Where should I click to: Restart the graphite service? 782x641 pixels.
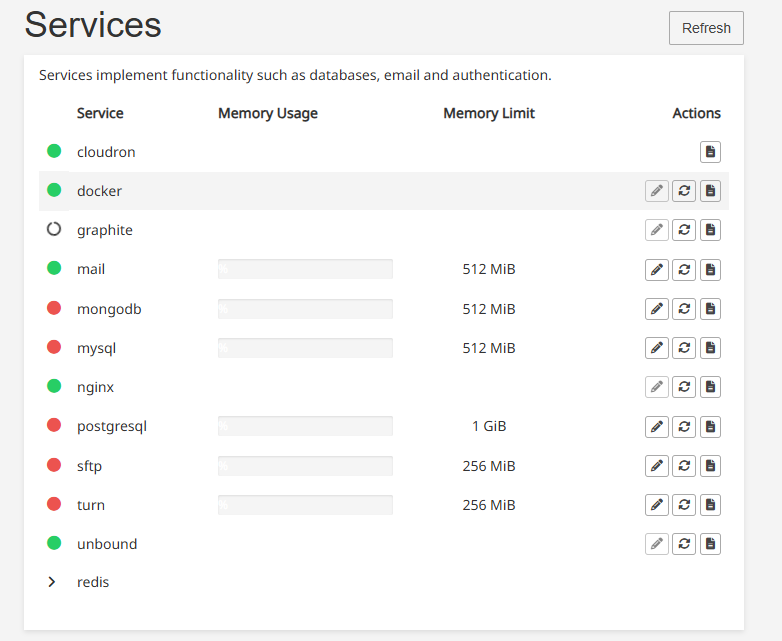coord(684,230)
